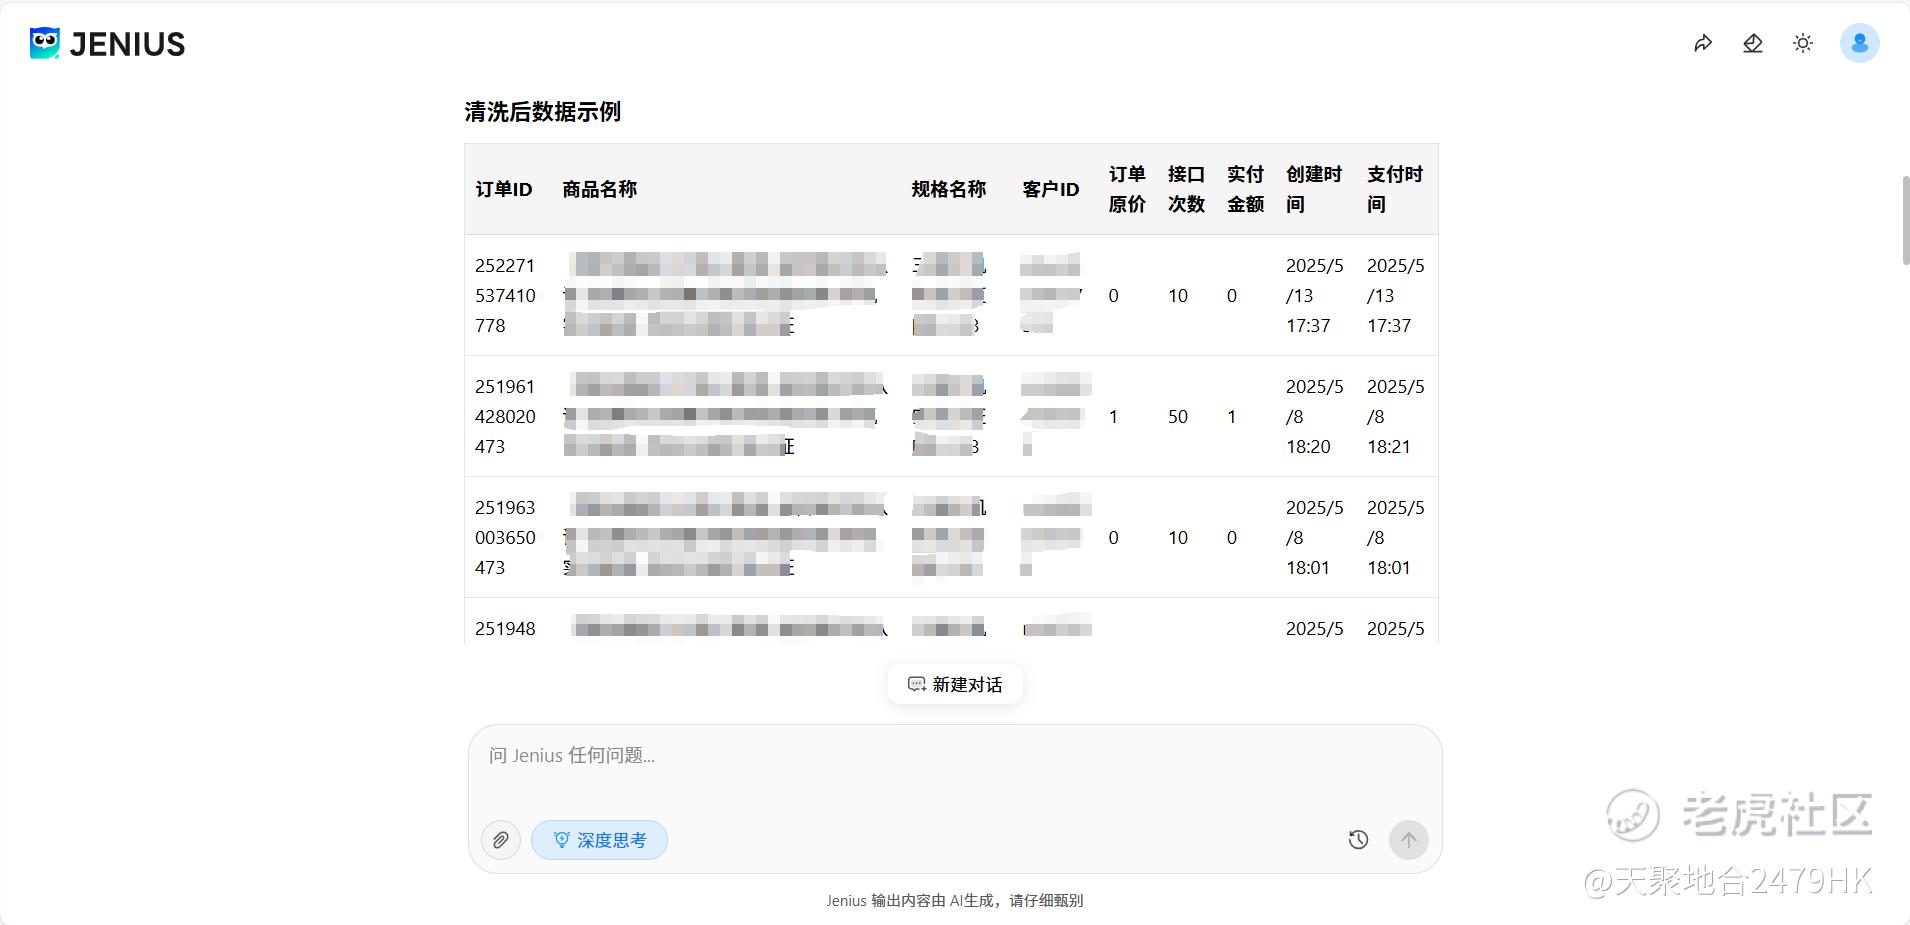Click creation time 2025/5/8 18:01 cell

pyautogui.click(x=1315, y=537)
